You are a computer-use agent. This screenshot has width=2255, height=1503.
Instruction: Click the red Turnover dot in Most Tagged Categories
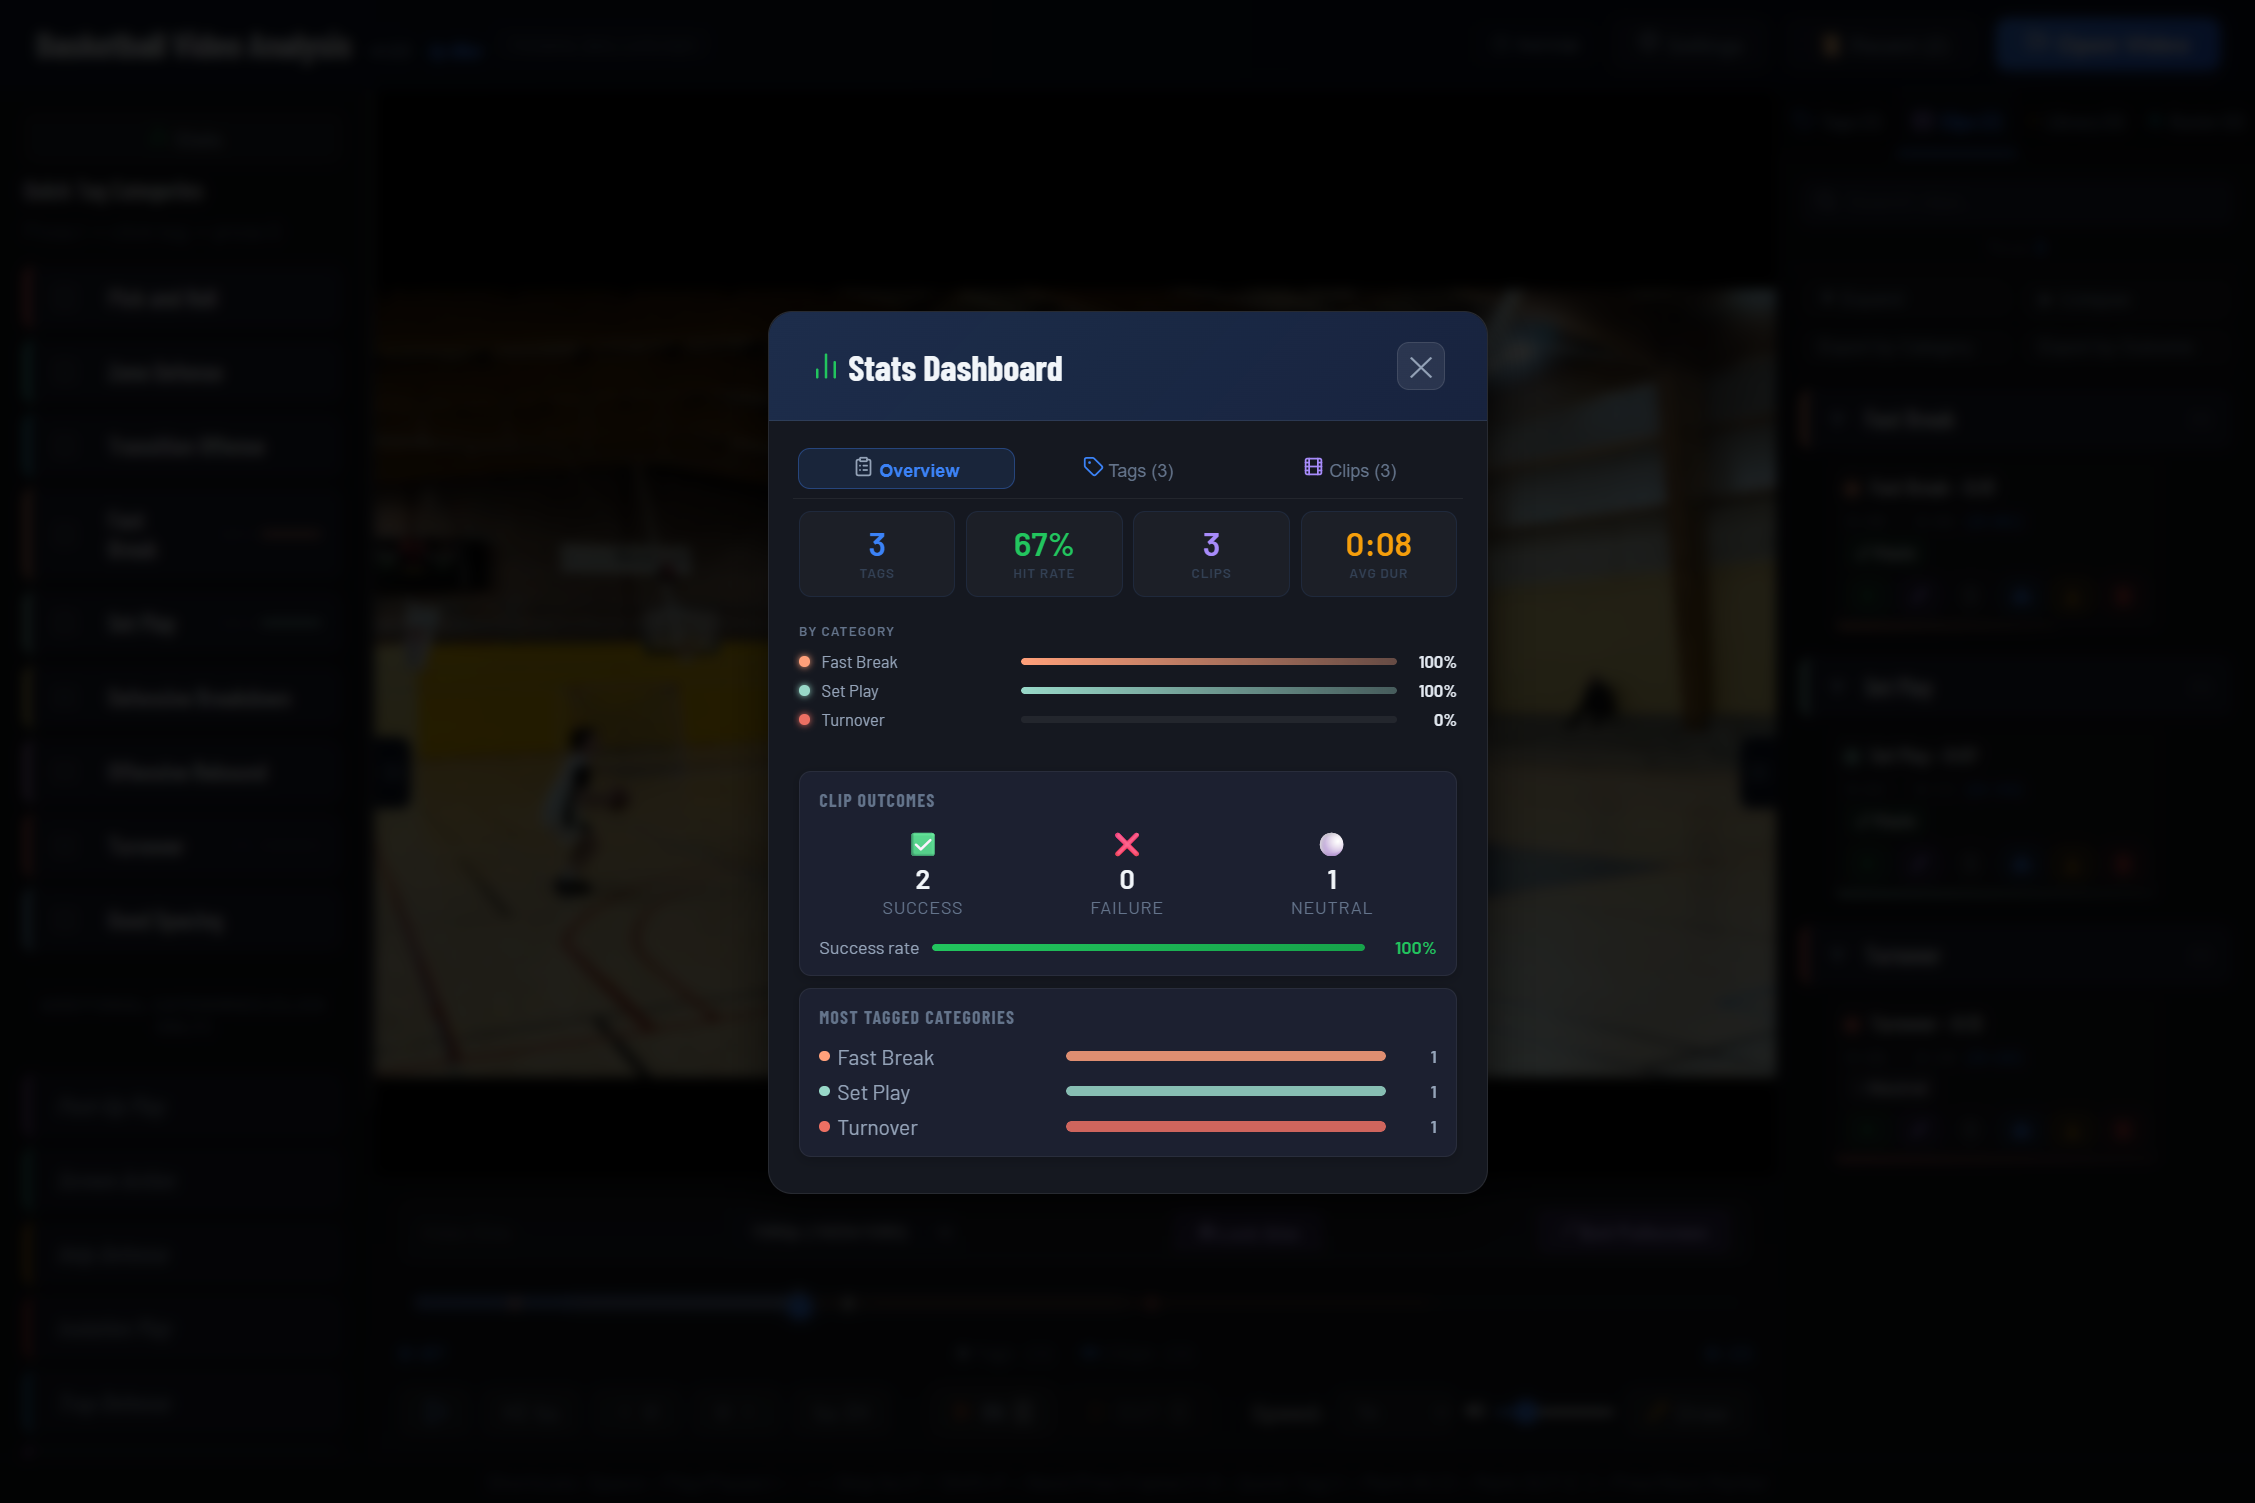pyautogui.click(x=824, y=1127)
